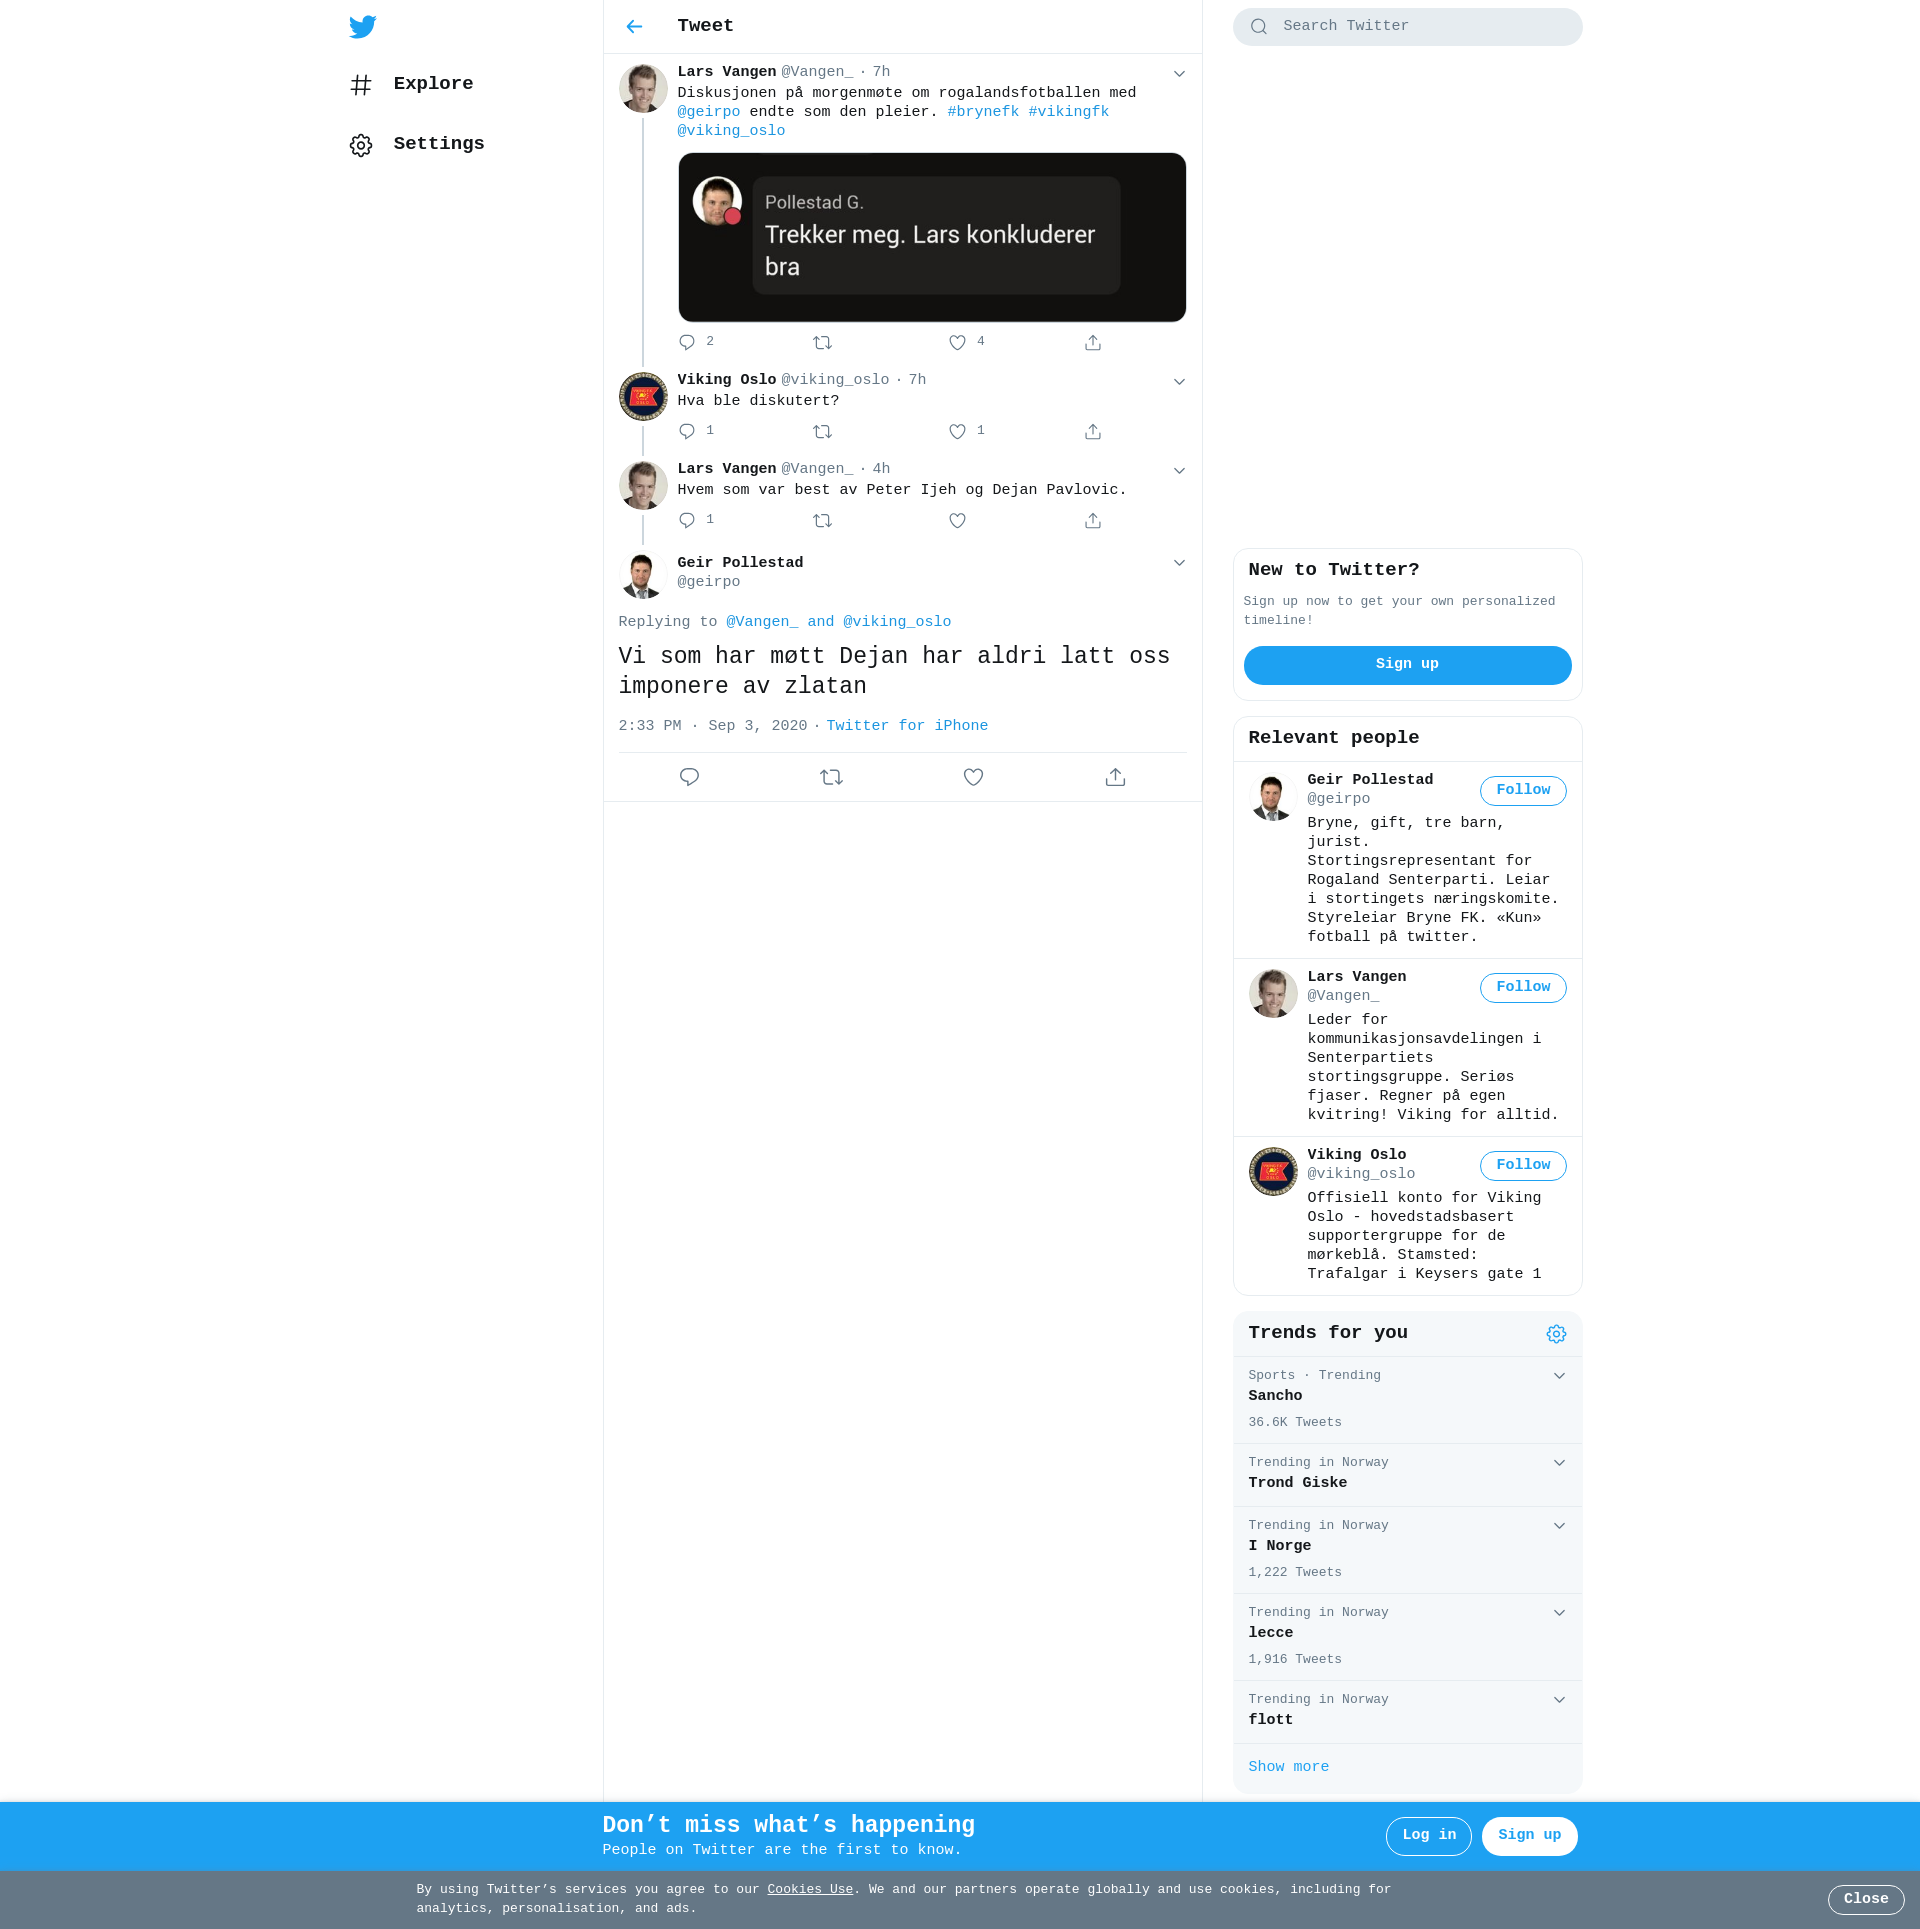Screen dimensions: 1920x1929
Task: Expand options on Geir Pollestad's tweet
Action: point(1179,562)
